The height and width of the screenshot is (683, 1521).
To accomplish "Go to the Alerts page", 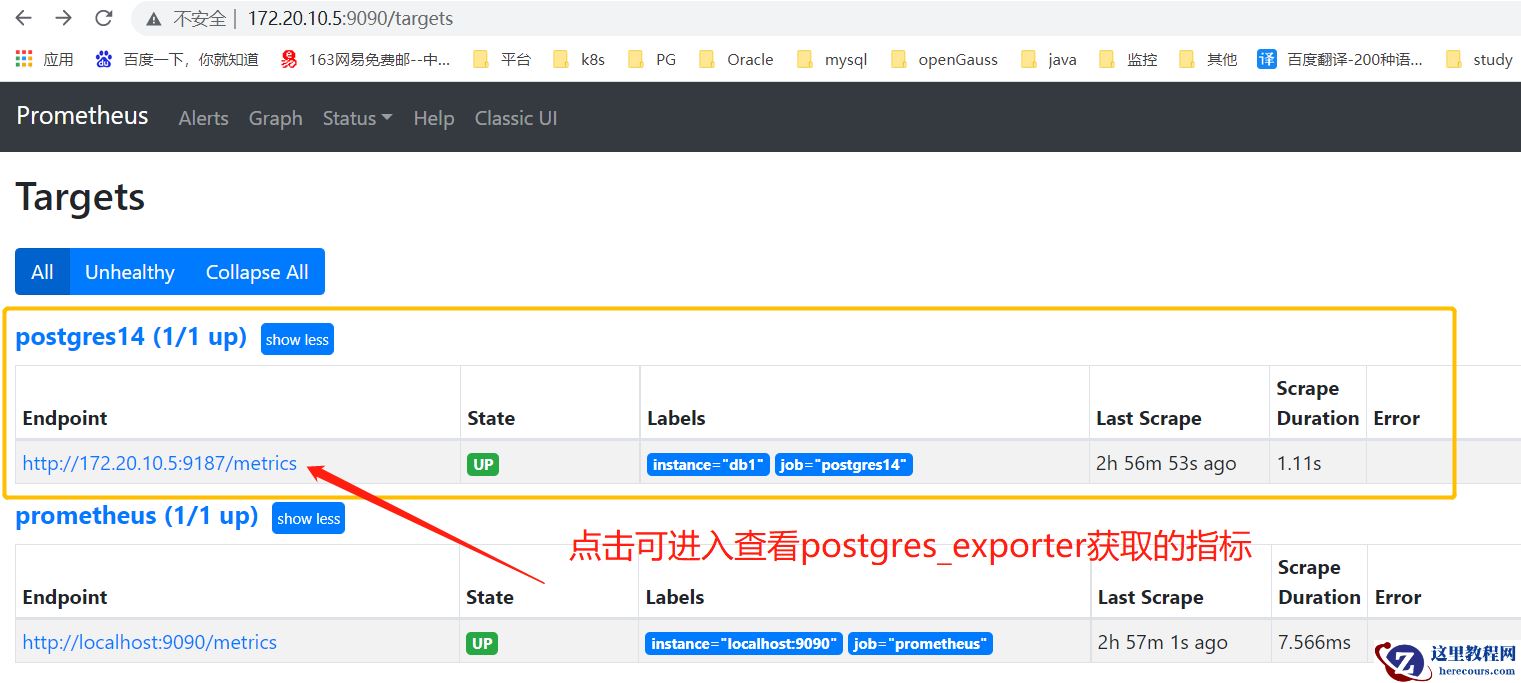I will coord(204,118).
